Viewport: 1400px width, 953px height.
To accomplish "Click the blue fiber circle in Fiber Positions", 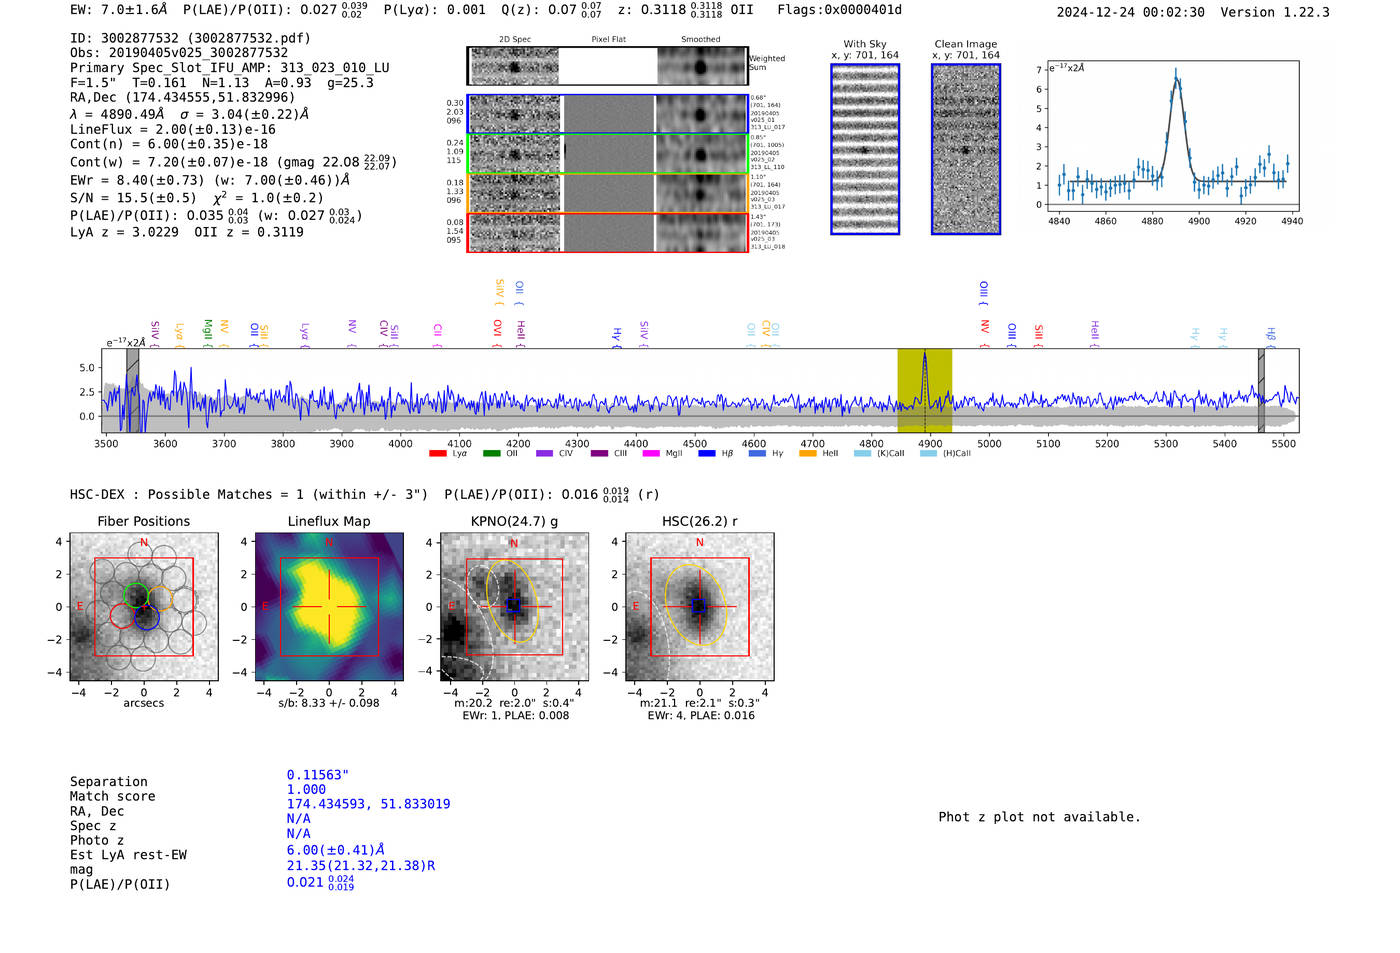I will 146,617.
